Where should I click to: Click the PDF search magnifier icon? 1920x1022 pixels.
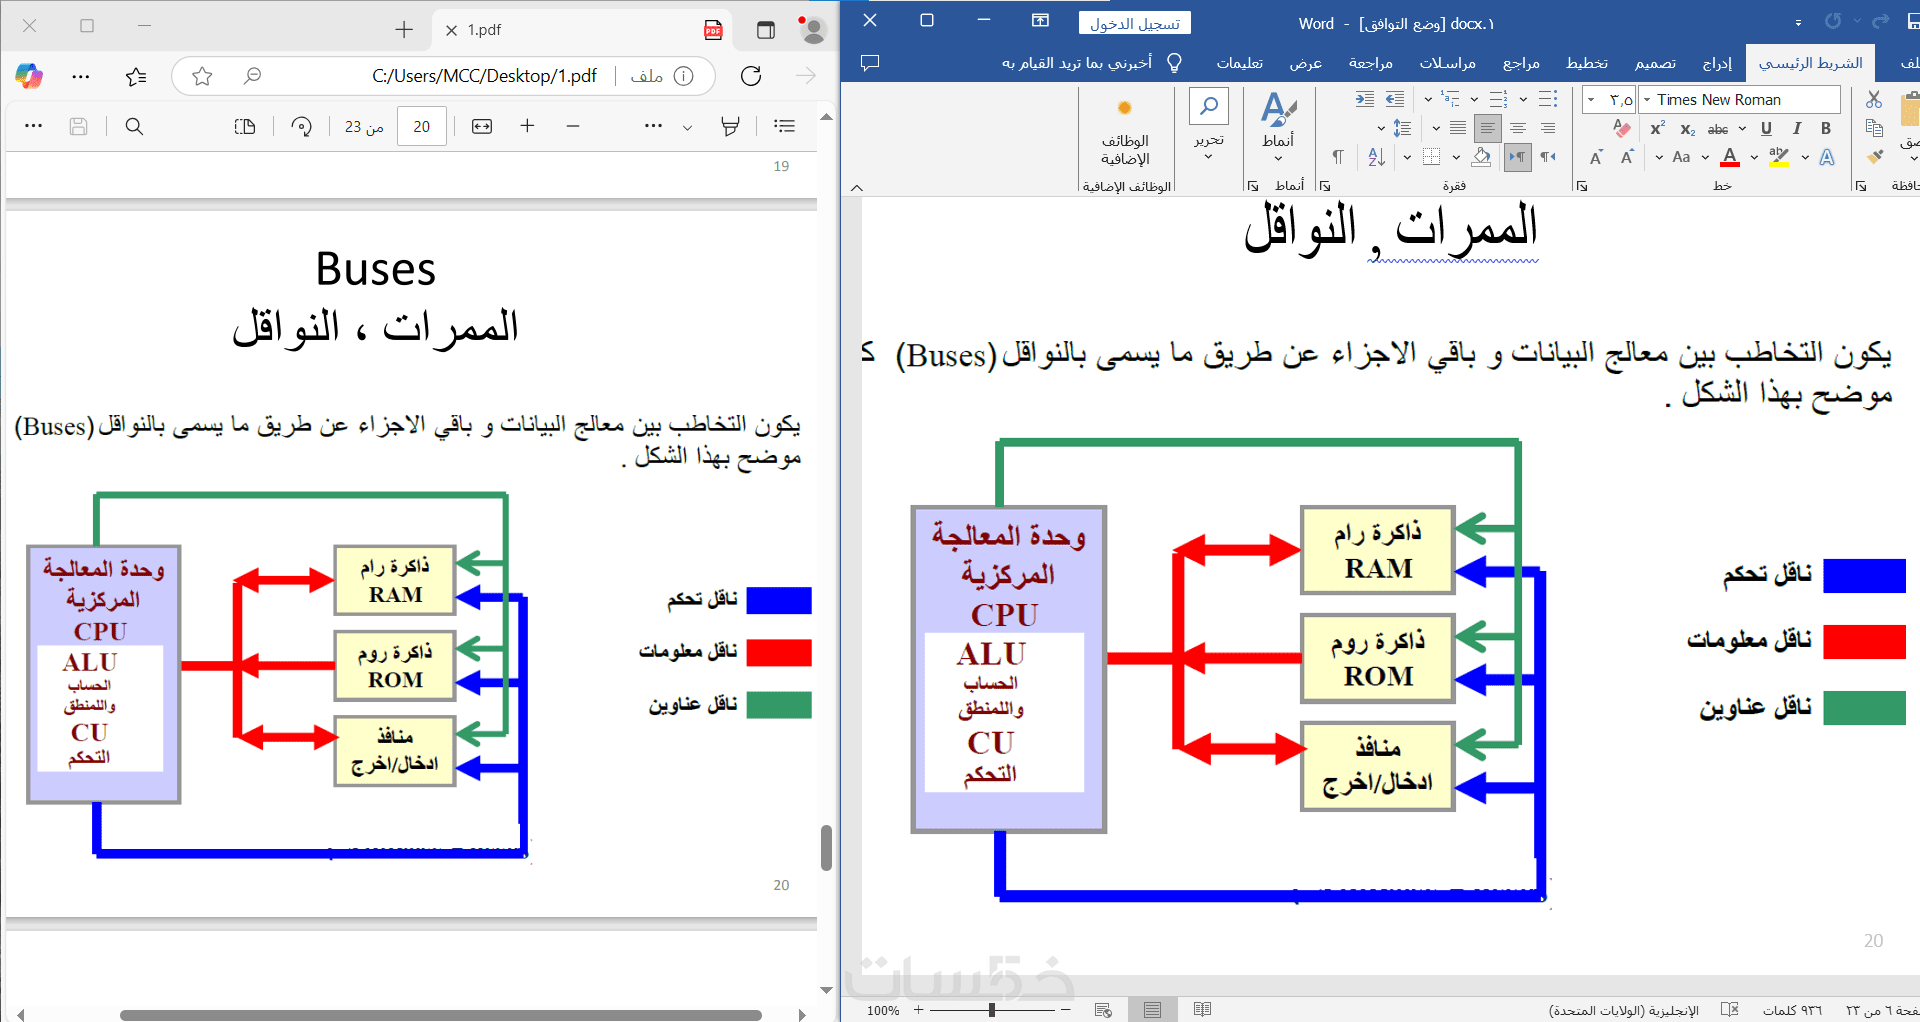click(134, 126)
